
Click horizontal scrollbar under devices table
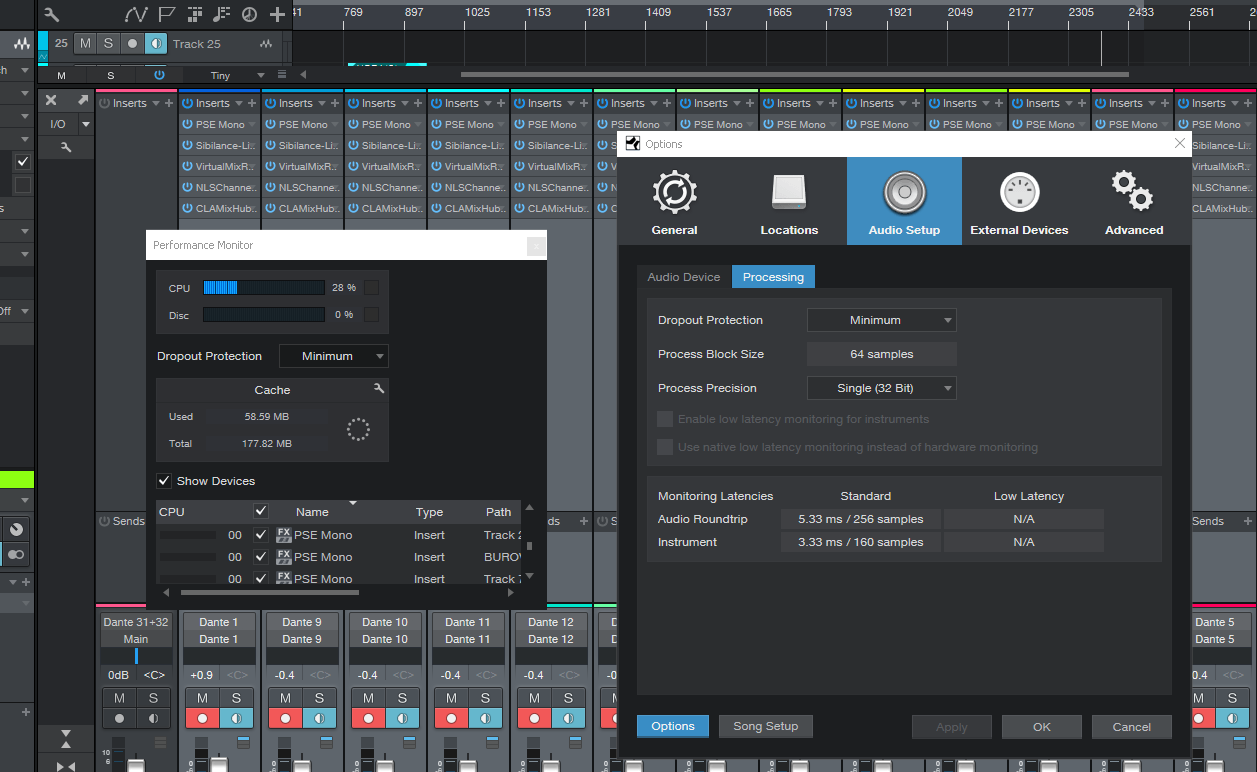click(269, 592)
